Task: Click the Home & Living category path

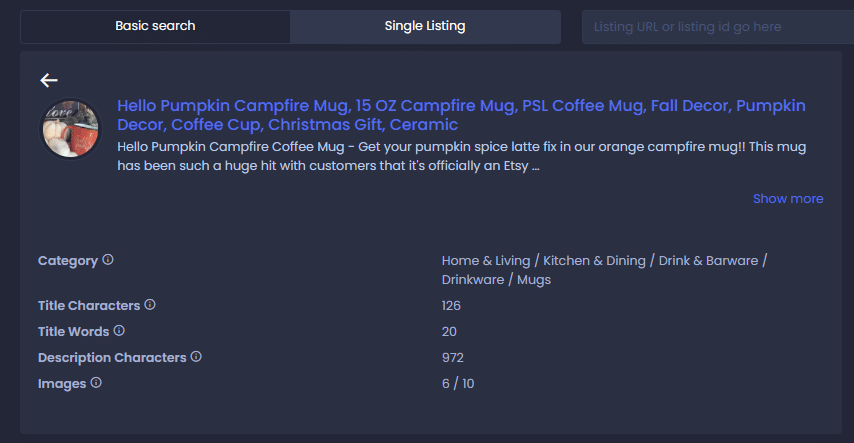Action: (x=605, y=270)
